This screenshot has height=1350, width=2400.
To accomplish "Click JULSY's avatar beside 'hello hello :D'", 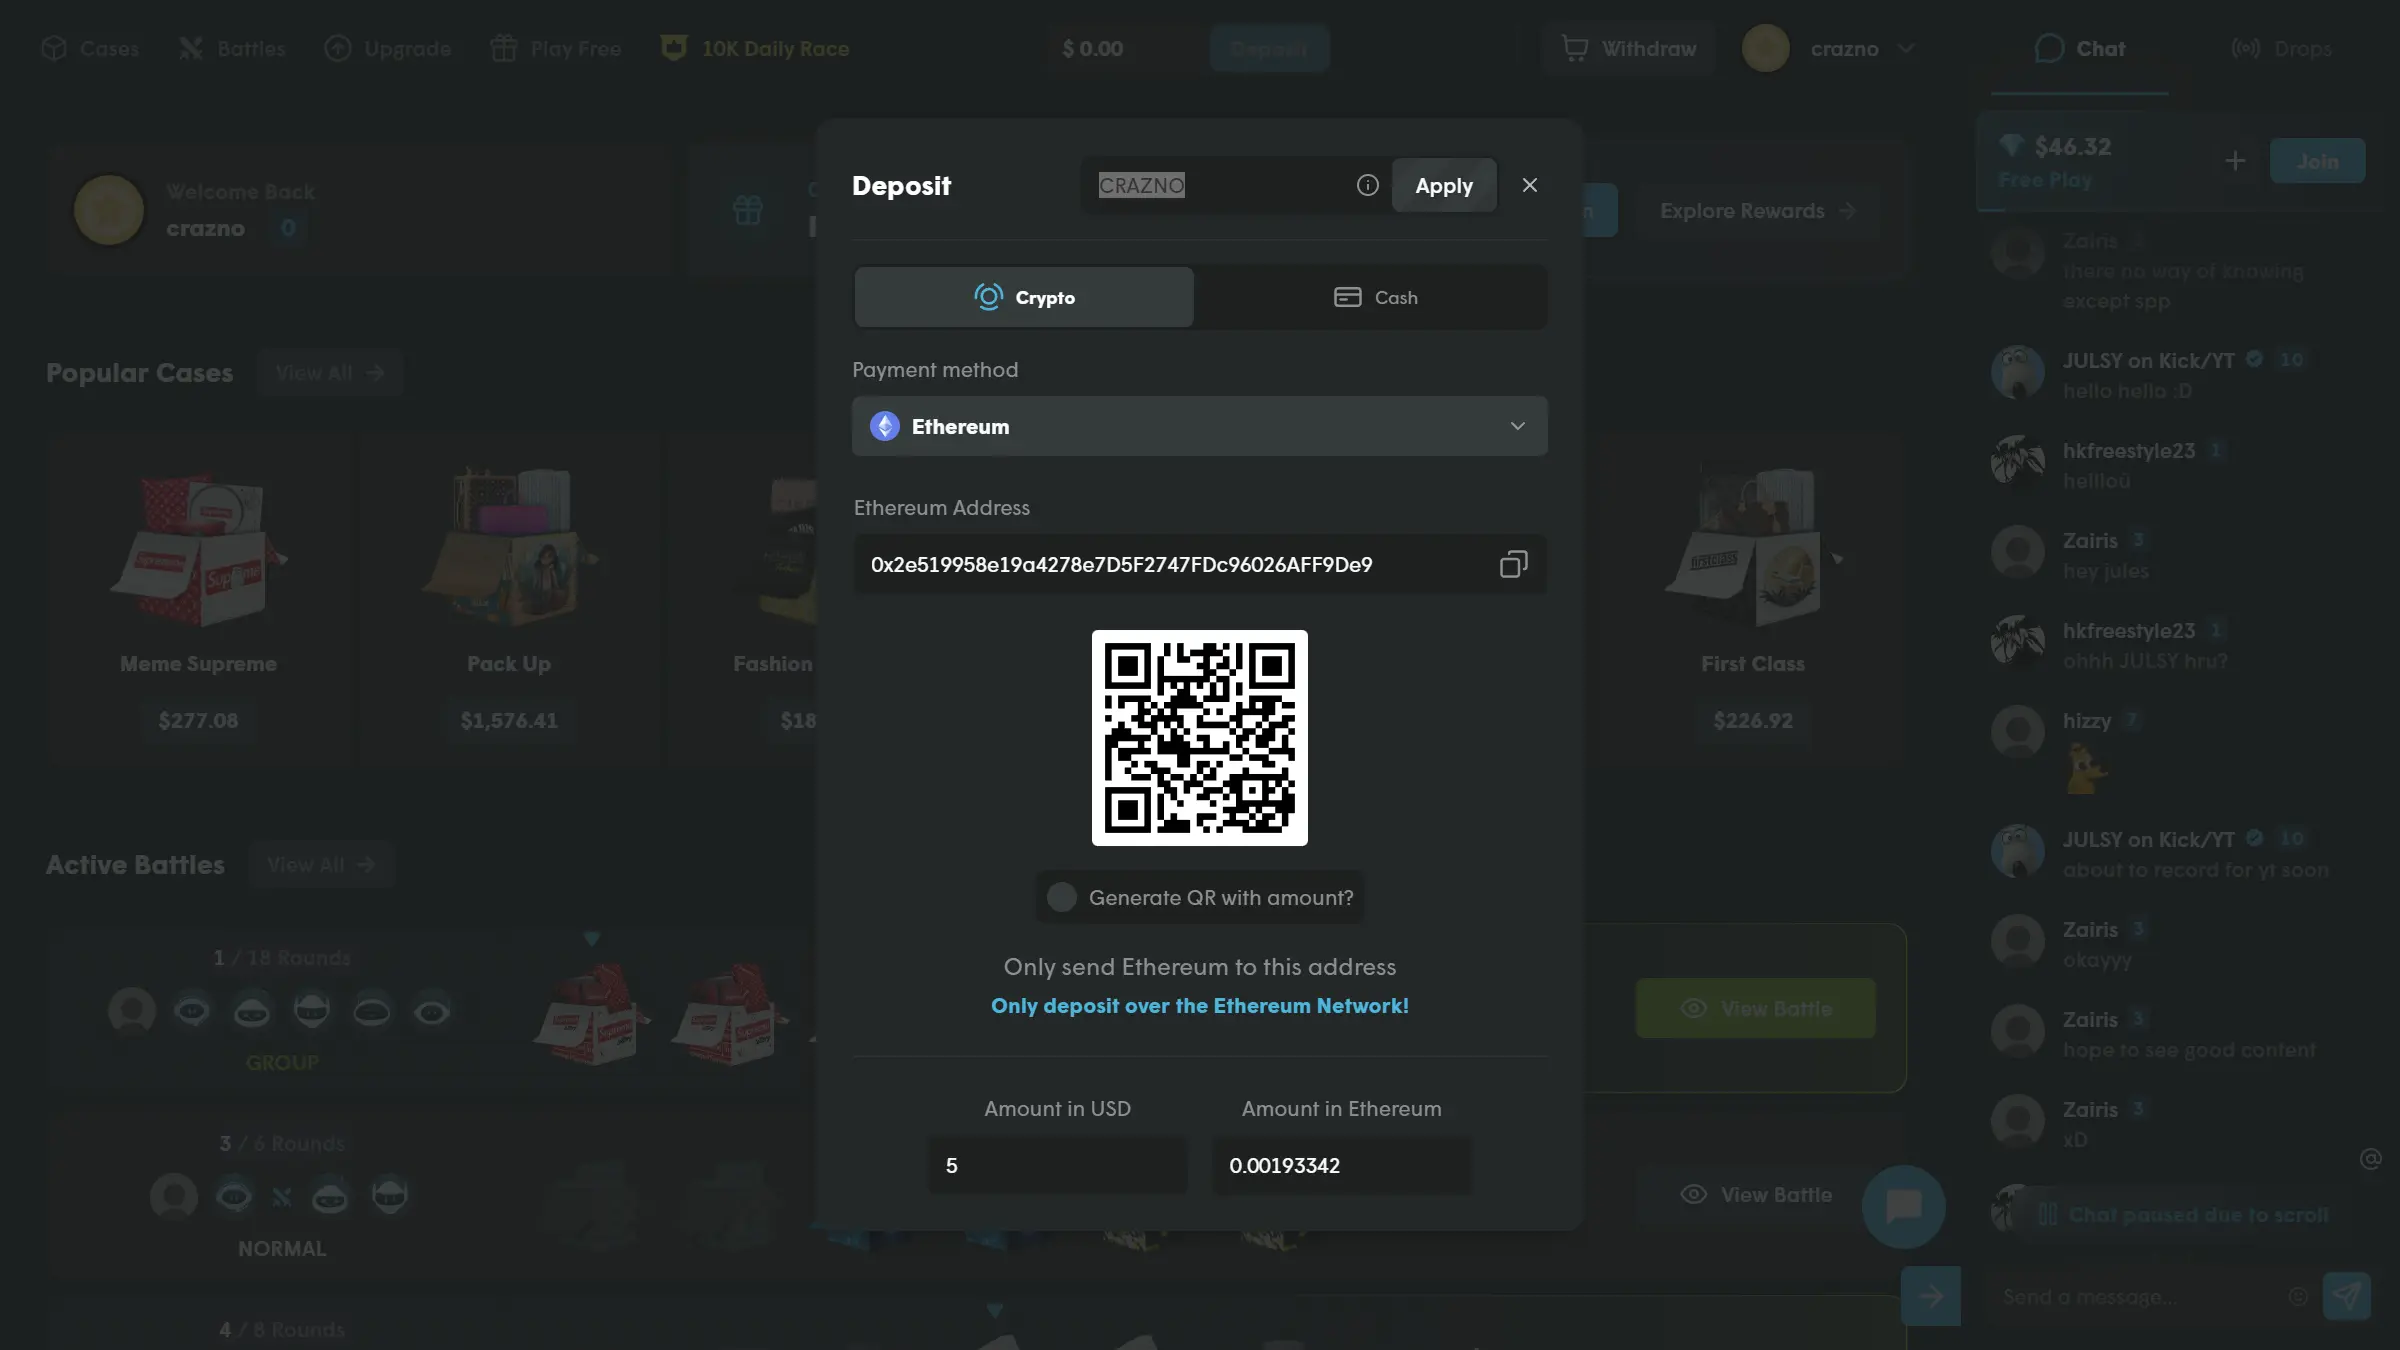I will pyautogui.click(x=2017, y=373).
